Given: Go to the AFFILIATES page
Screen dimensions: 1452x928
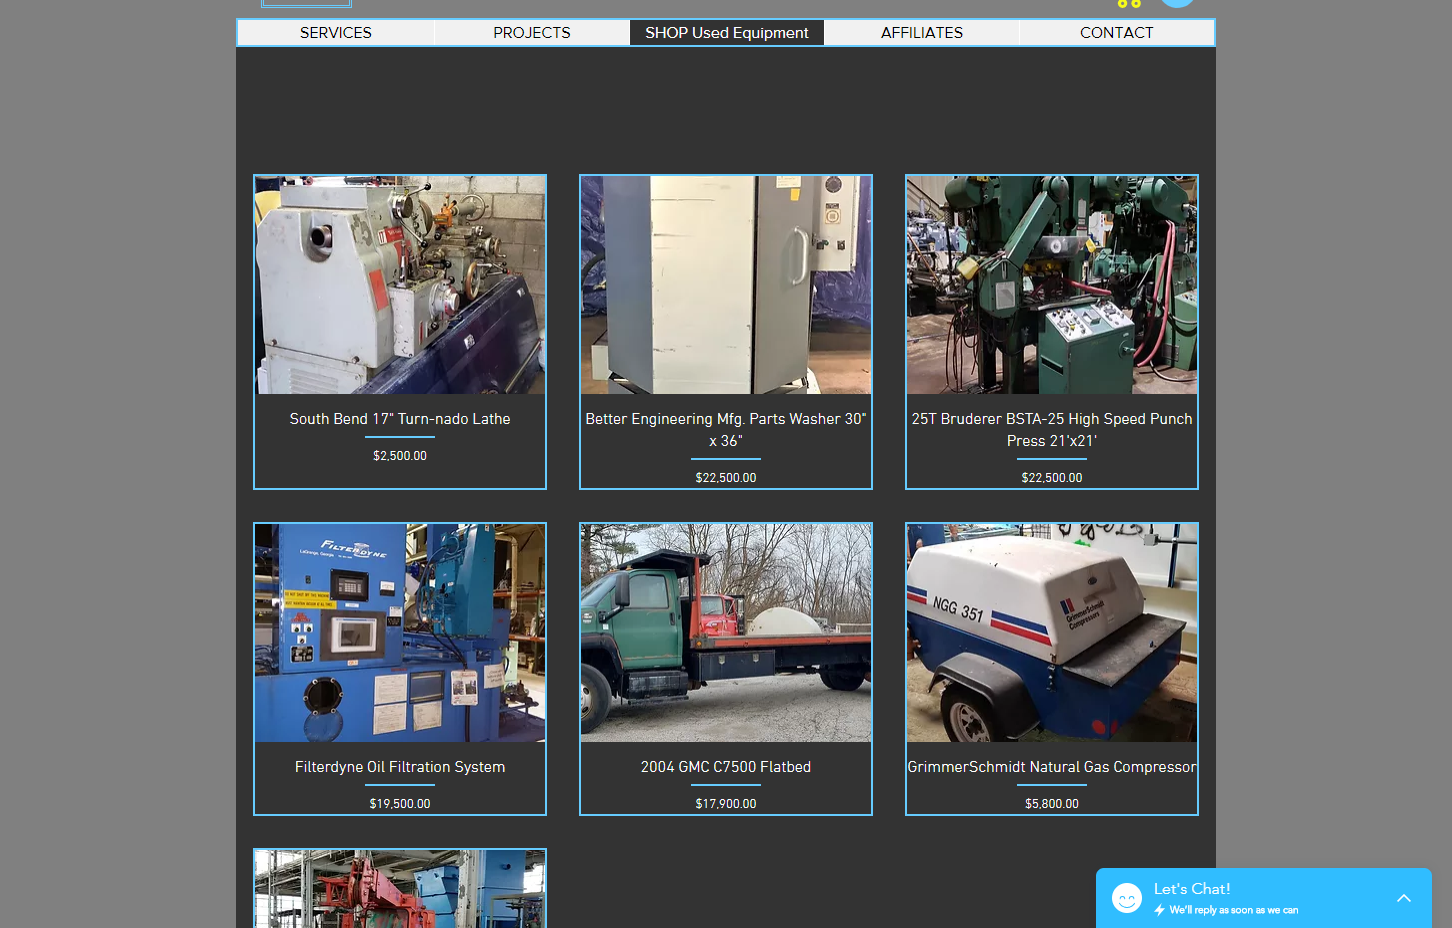Looking at the screenshot, I should [922, 33].
